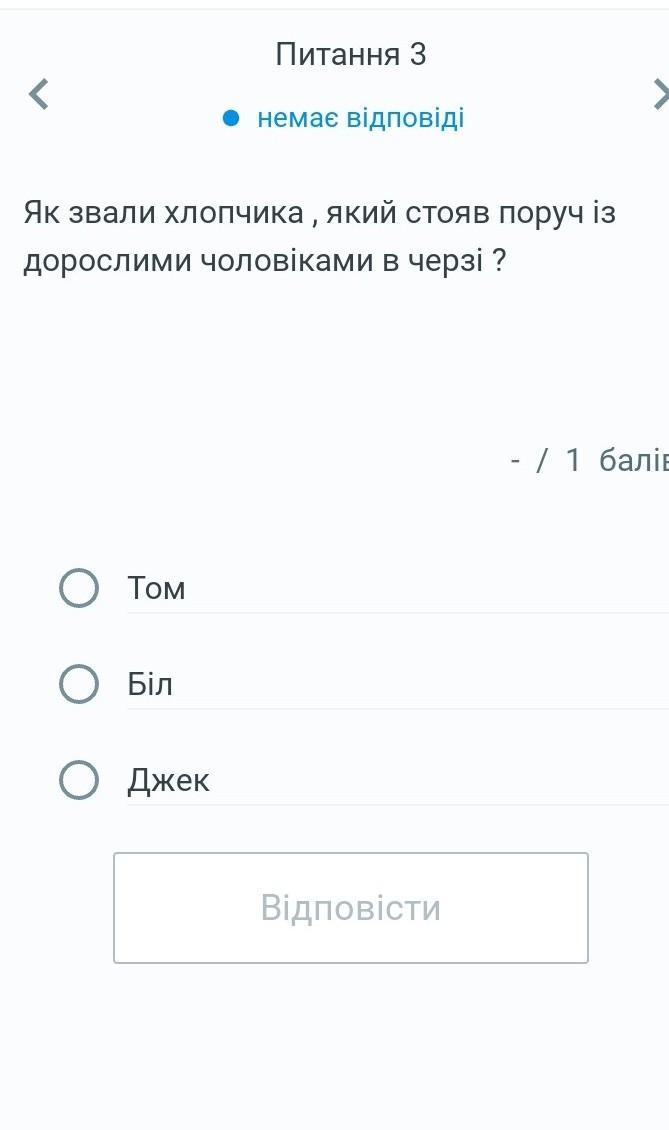Viewport: 669px width, 1130px height.
Task: Click the dash in the score indicator
Action: pos(515,460)
